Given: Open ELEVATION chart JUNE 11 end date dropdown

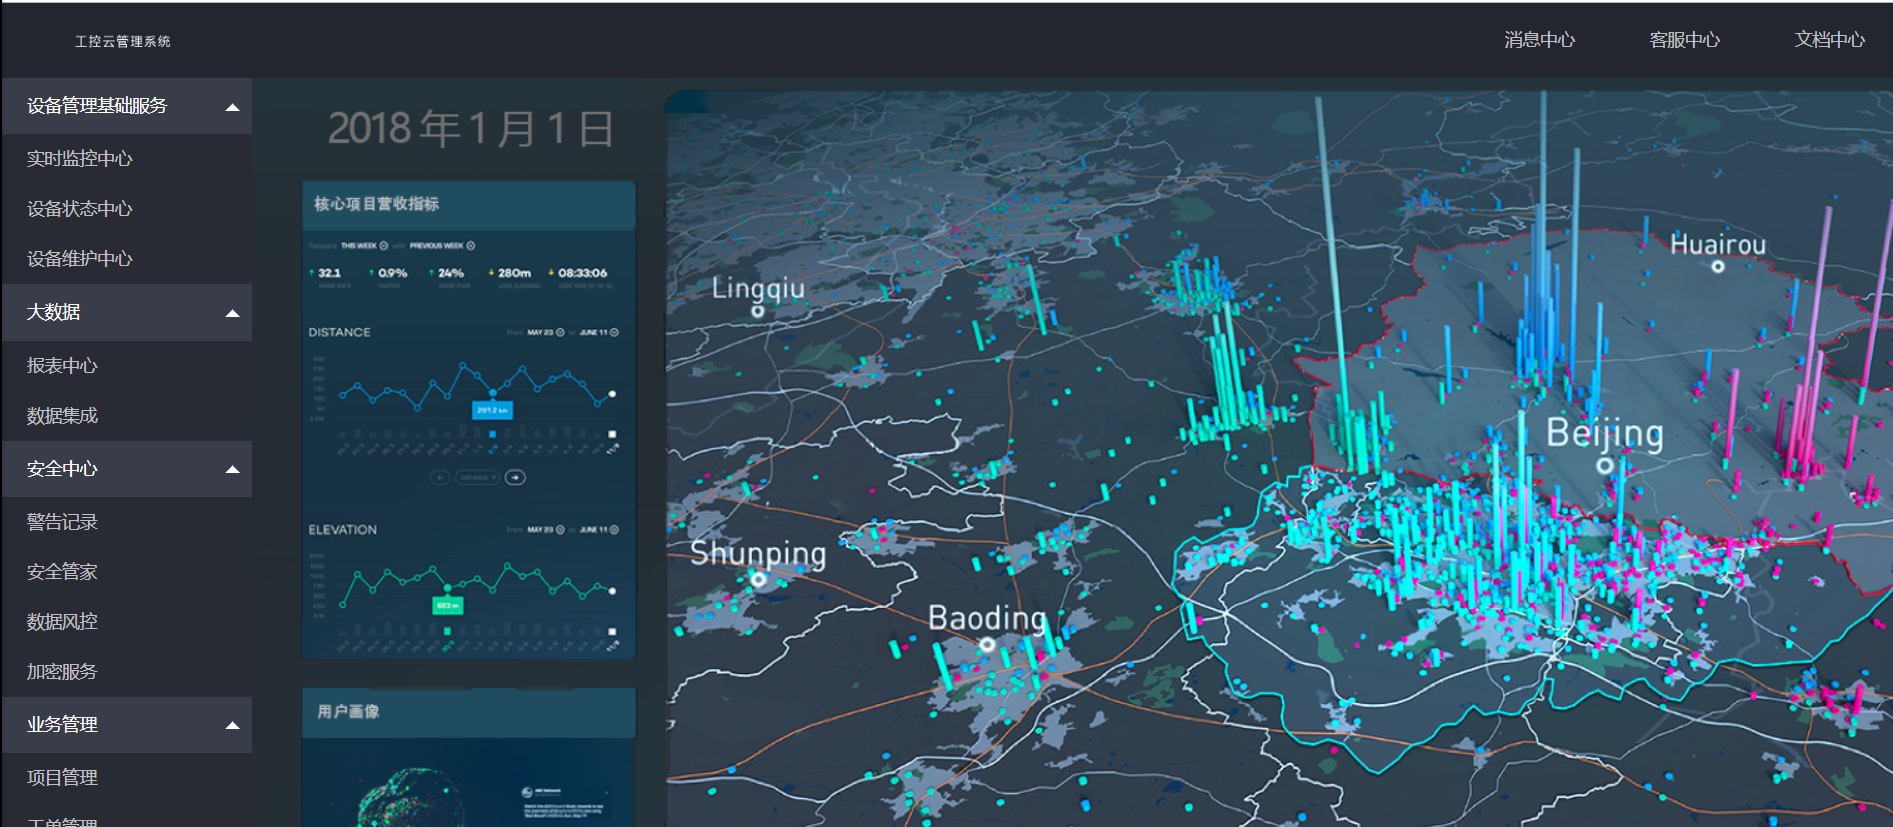Looking at the screenshot, I should pyautogui.click(x=599, y=529).
